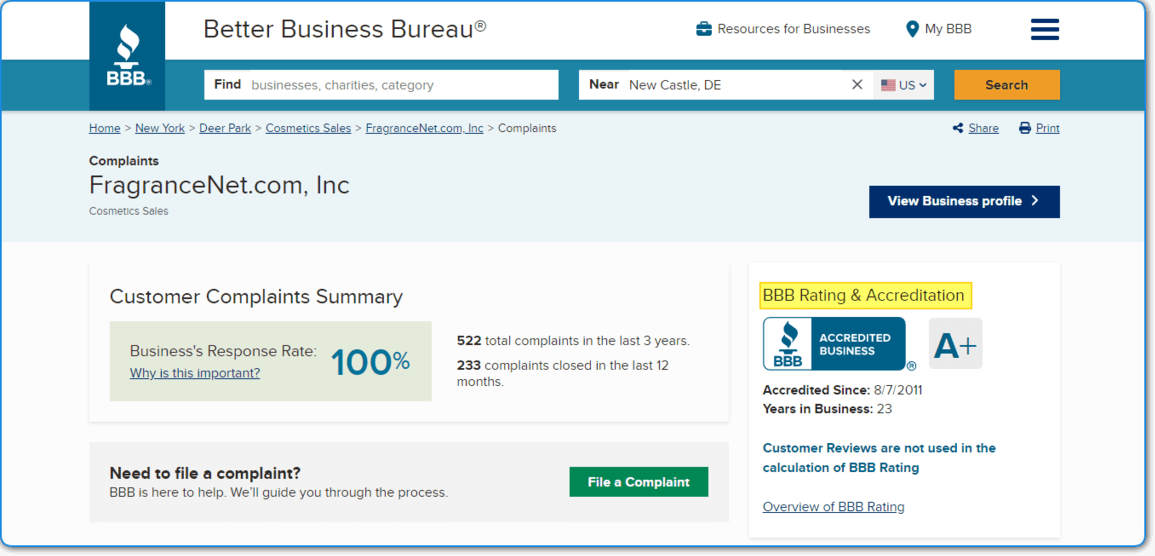Open Why is this important? link
Screen dimensions: 1155x556
(195, 373)
